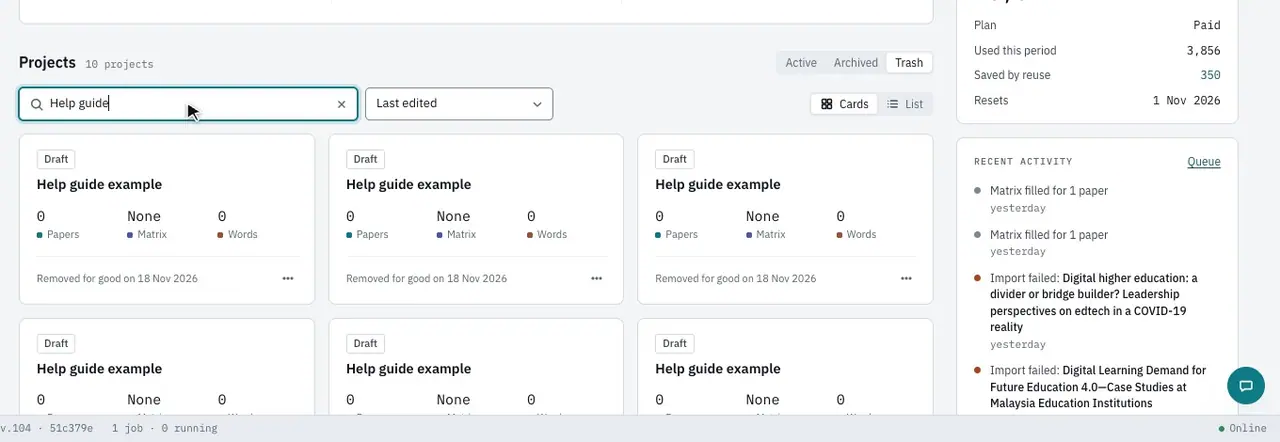Viewport: 1280px width, 442px height.
Task: Click the second Matrix filled for 1 paper entry
Action: (1049, 235)
